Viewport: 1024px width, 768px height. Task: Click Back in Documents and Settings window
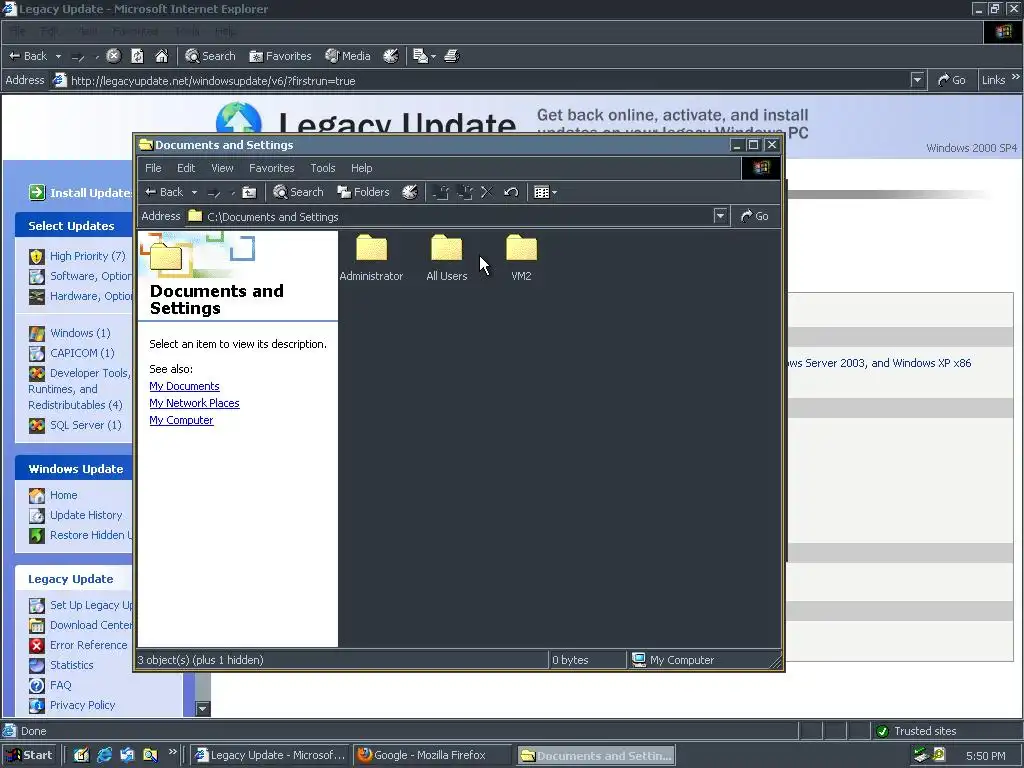click(165, 192)
